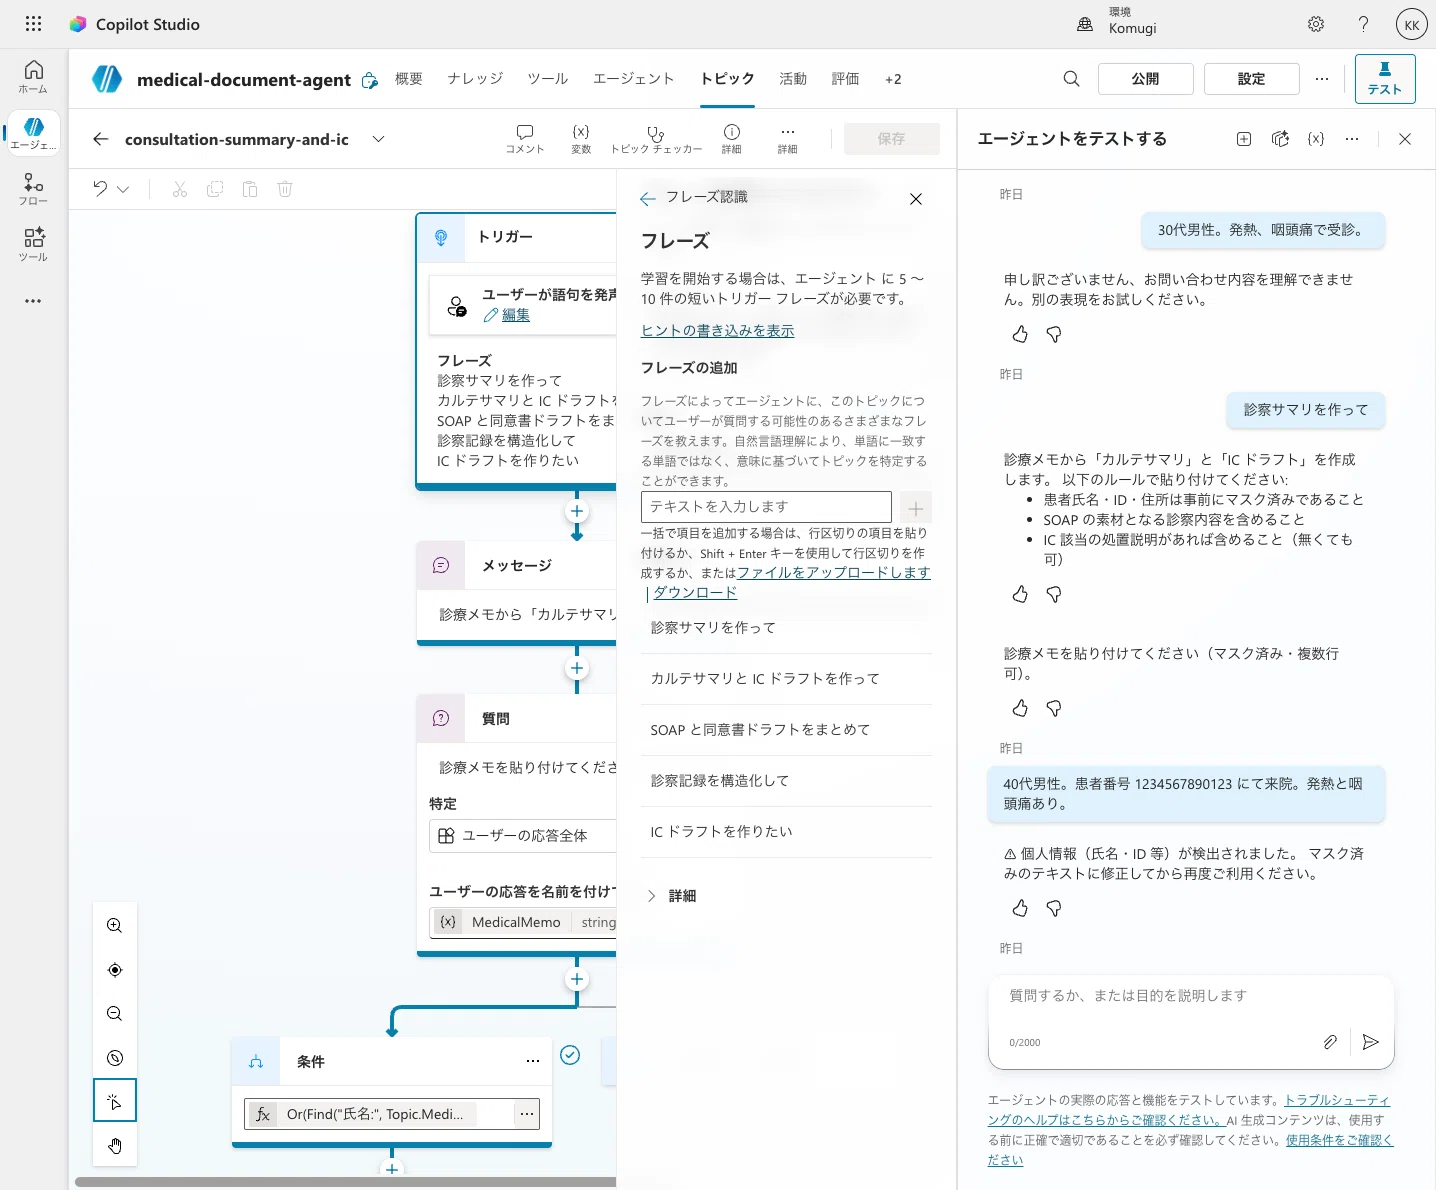The width and height of the screenshot is (1436, 1190).
Task: Click the phrase input field テキストを入力します
Action: [766, 507]
